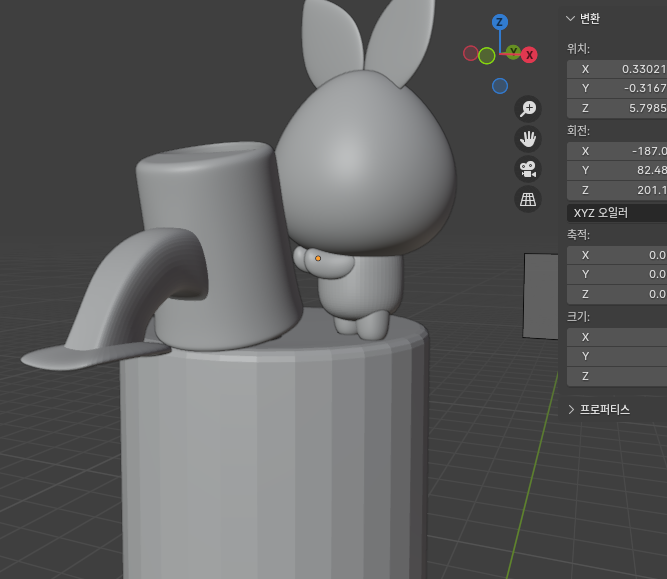Click the pan view hand icon
The width and height of the screenshot is (667, 579).
tap(528, 139)
